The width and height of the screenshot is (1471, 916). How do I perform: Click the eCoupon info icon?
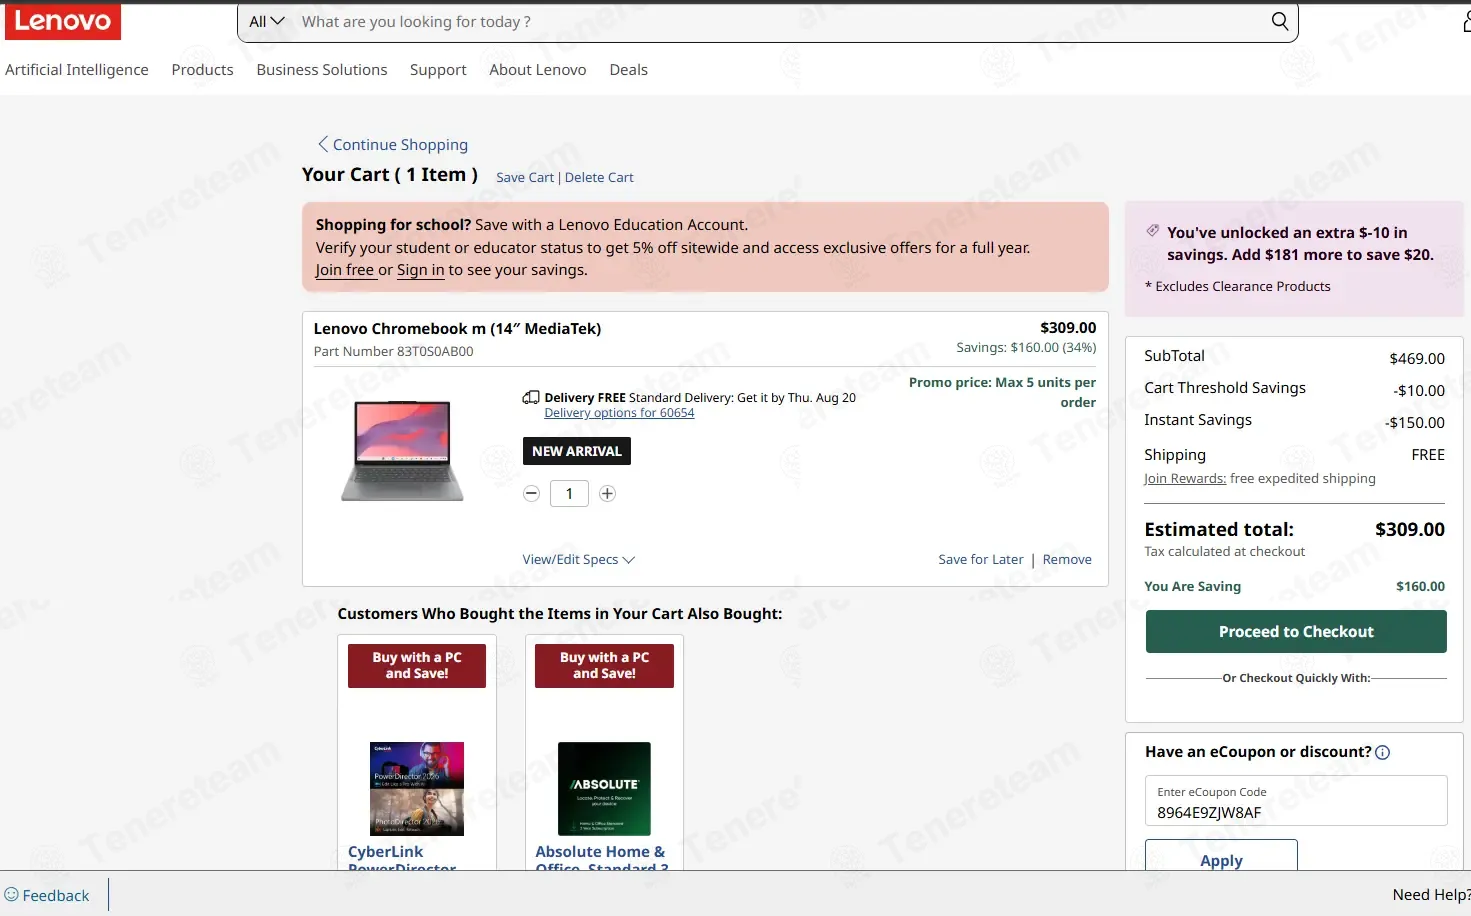tap(1383, 753)
